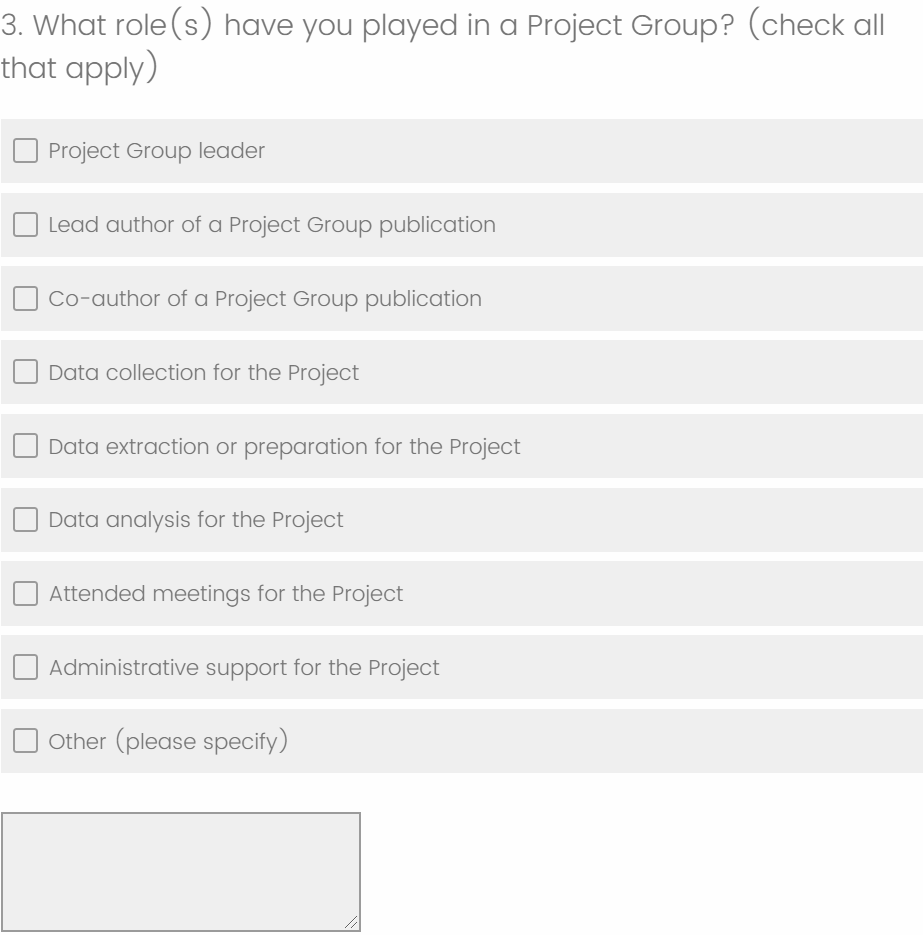The height and width of the screenshot is (935, 923).
Task: Click the 'Co-author of a Project Group publication' text
Action: 265,299
